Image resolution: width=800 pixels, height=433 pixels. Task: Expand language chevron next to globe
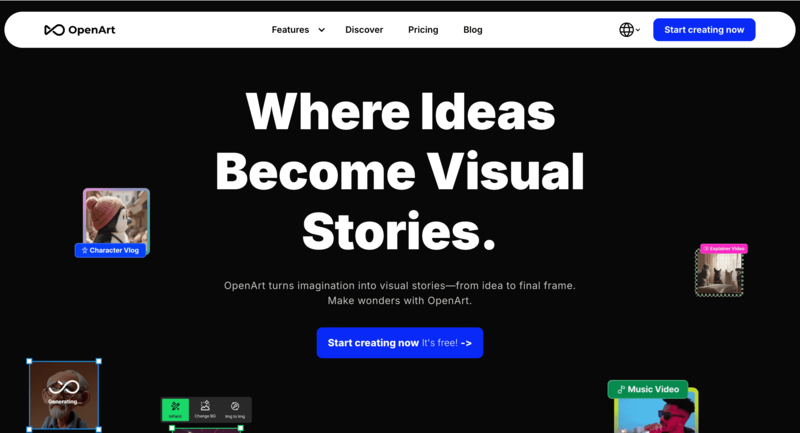(638, 30)
